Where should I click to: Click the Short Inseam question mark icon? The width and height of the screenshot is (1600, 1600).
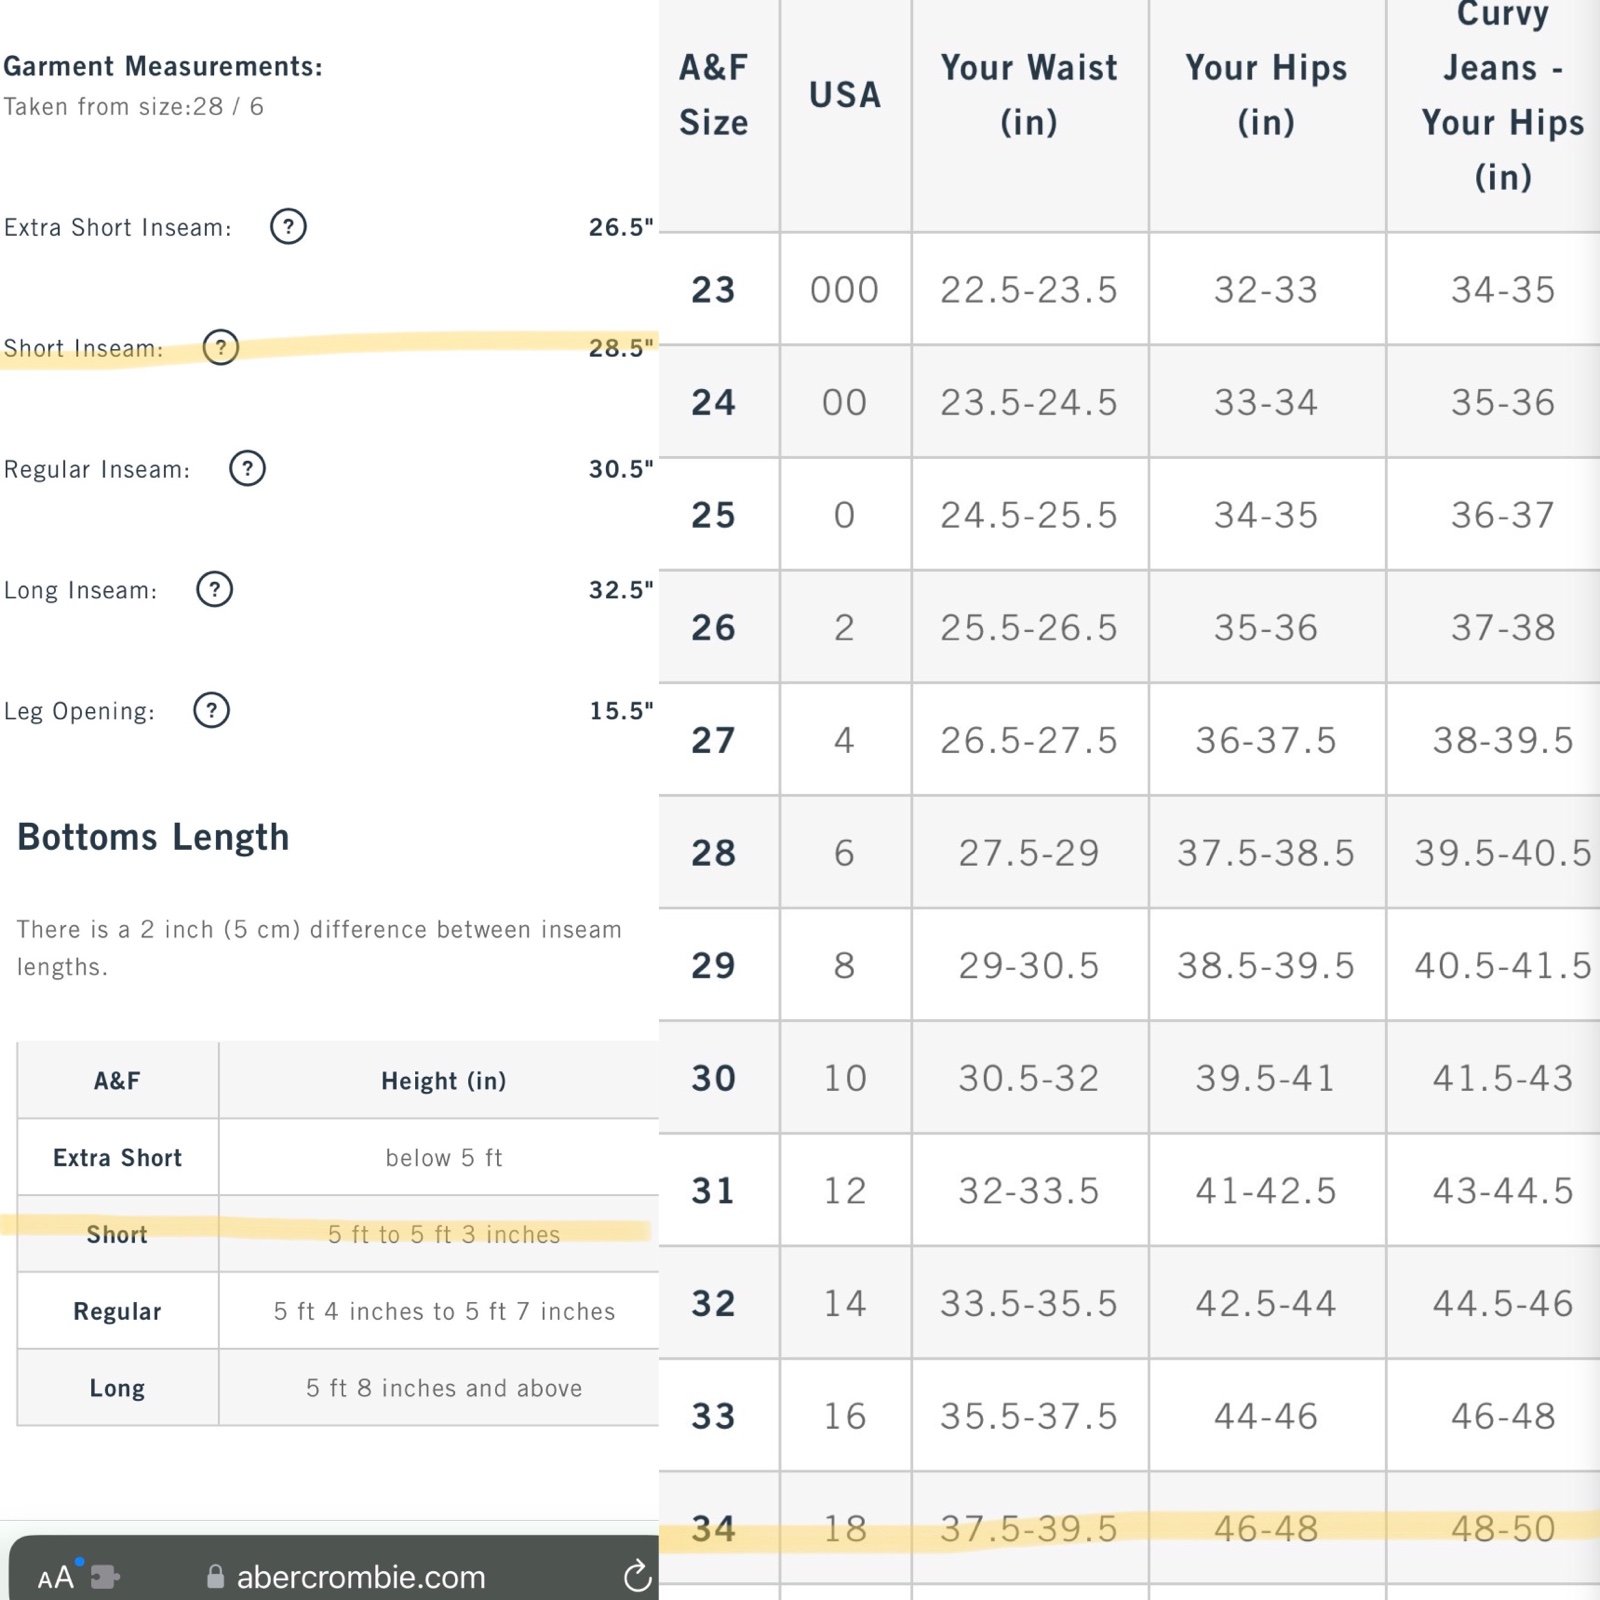pos(221,348)
